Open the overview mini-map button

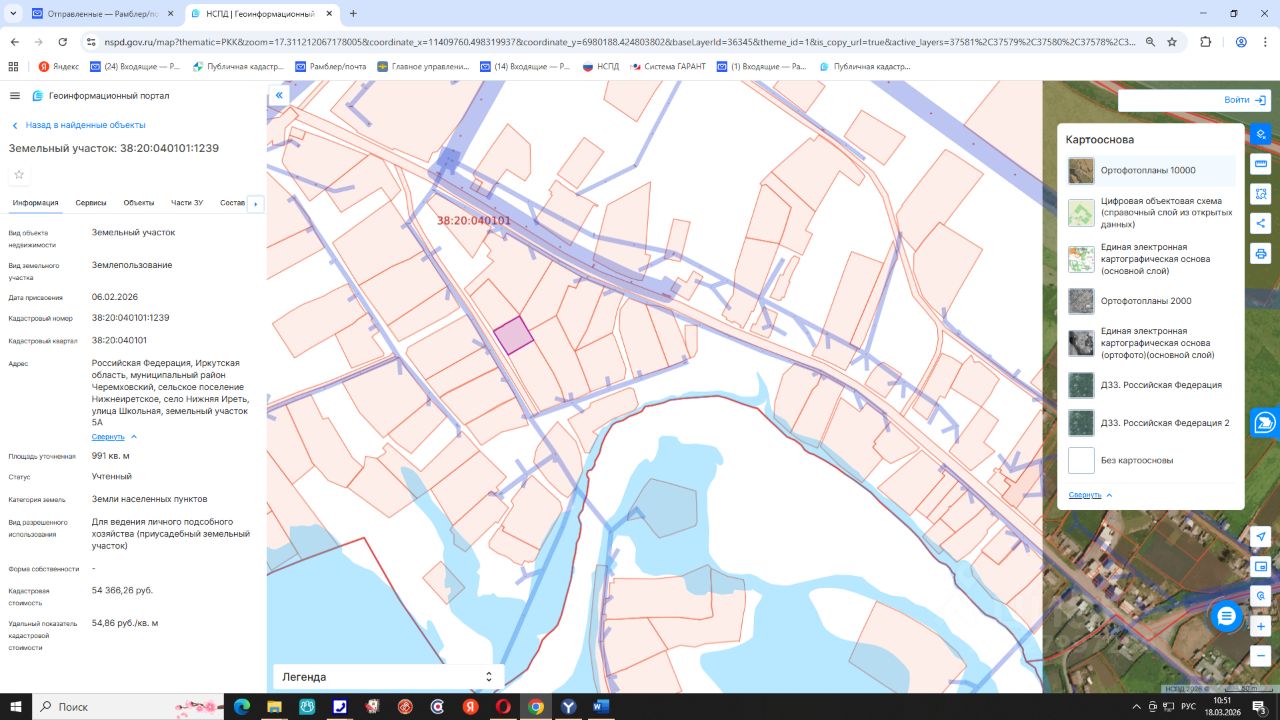[x=1261, y=567]
